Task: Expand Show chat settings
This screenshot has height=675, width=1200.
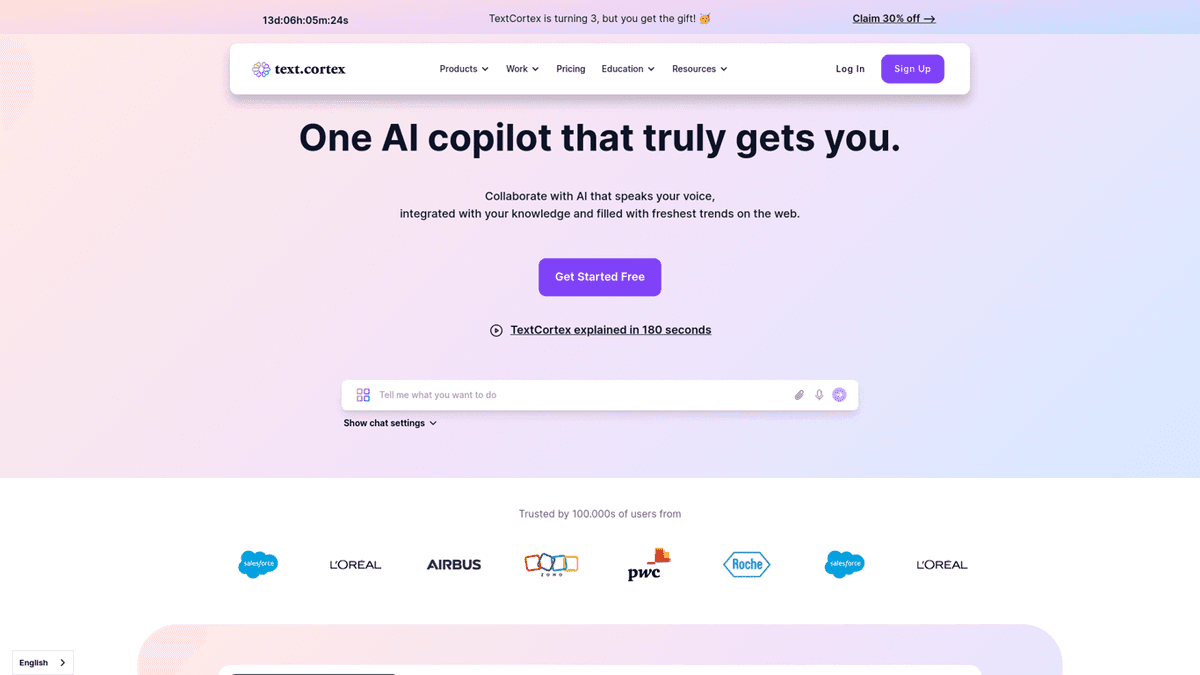Action: pyautogui.click(x=390, y=423)
